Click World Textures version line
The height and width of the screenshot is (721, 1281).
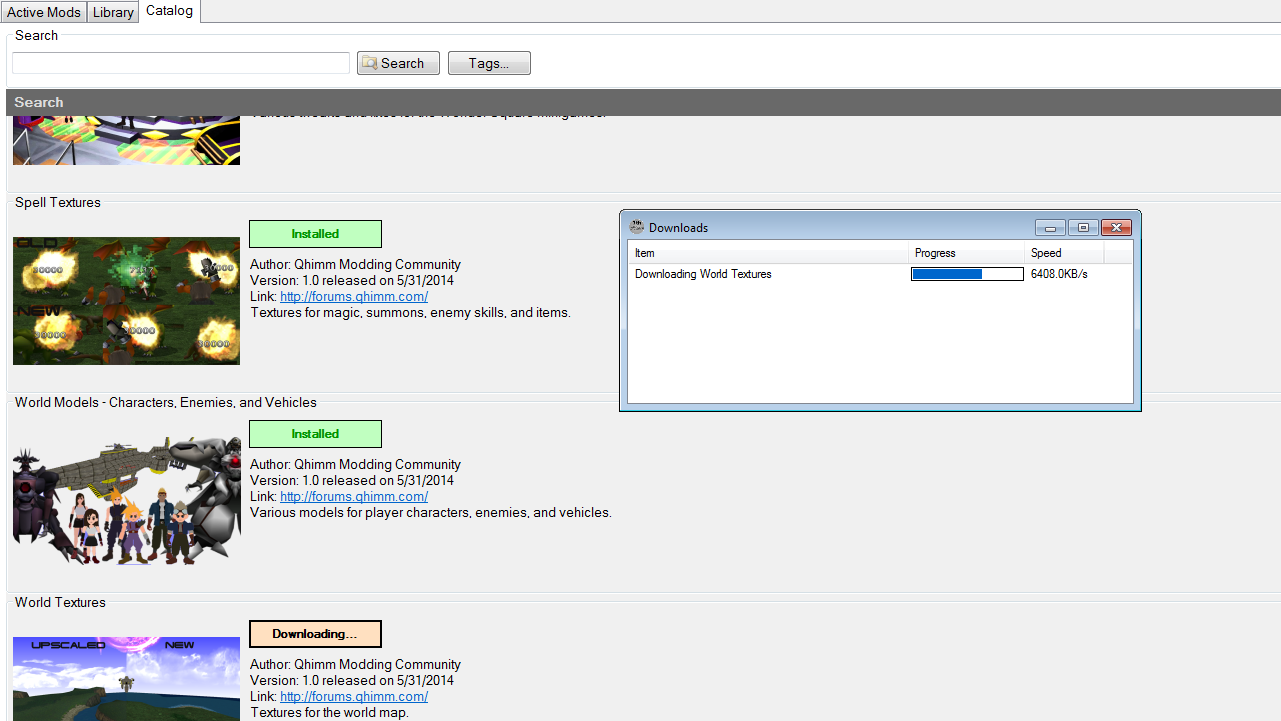click(352, 680)
